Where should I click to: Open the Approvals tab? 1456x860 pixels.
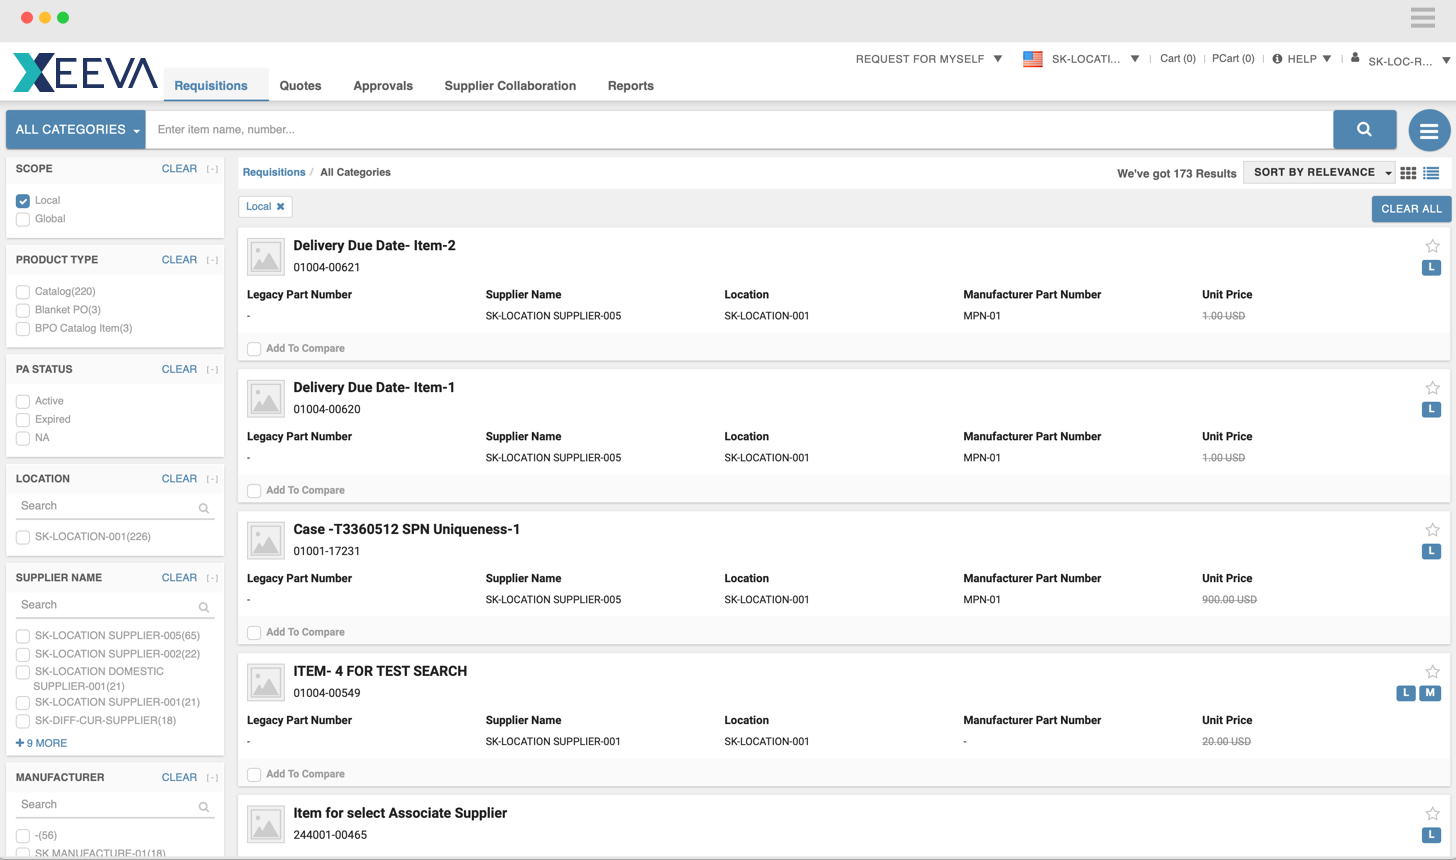click(x=383, y=86)
